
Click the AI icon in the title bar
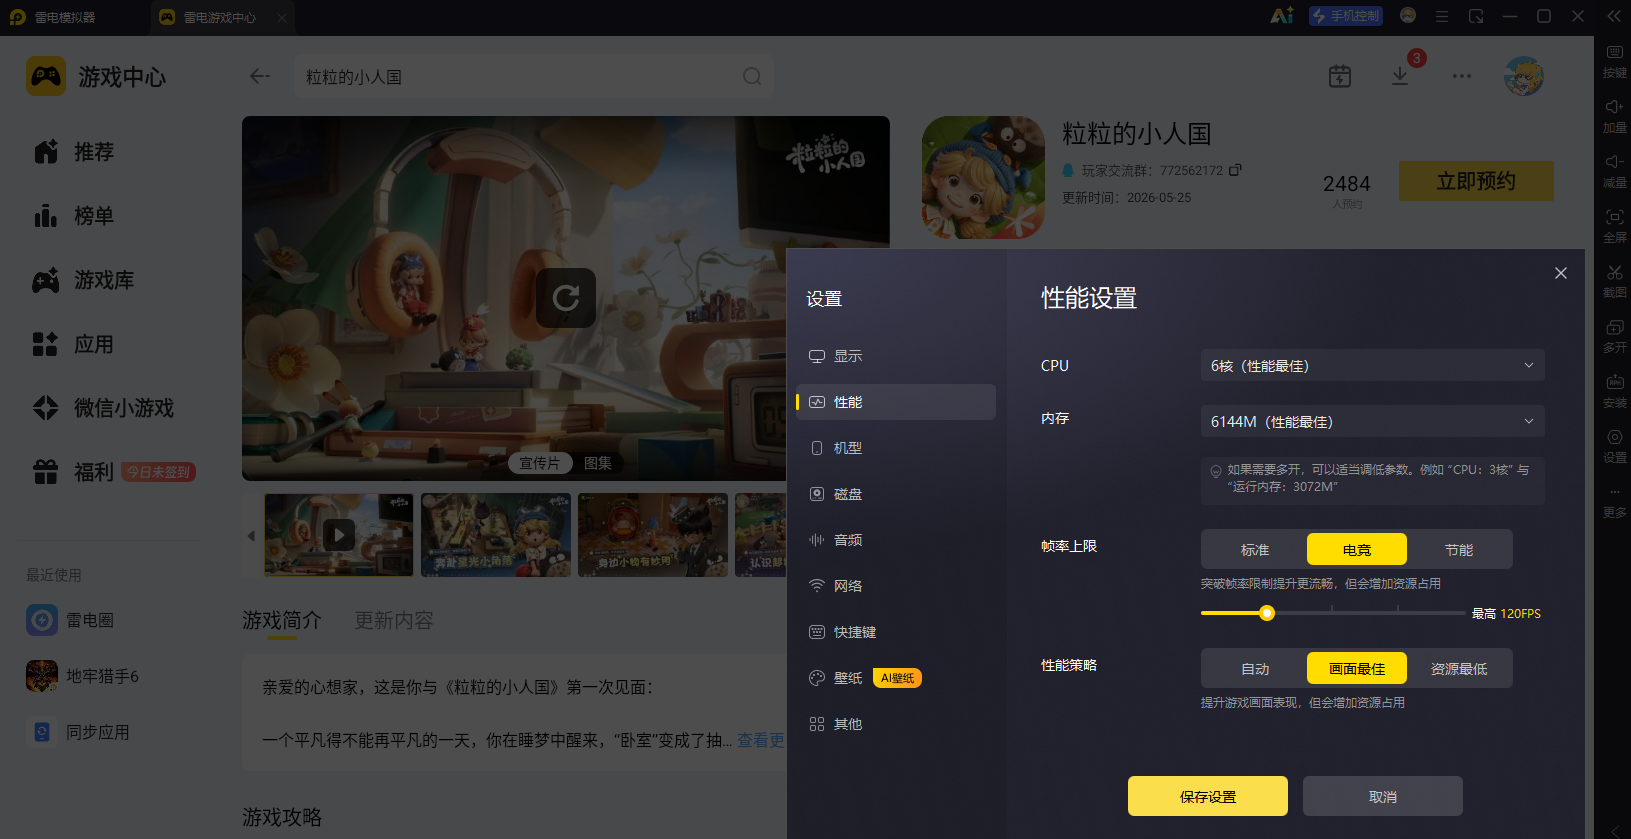click(1281, 16)
